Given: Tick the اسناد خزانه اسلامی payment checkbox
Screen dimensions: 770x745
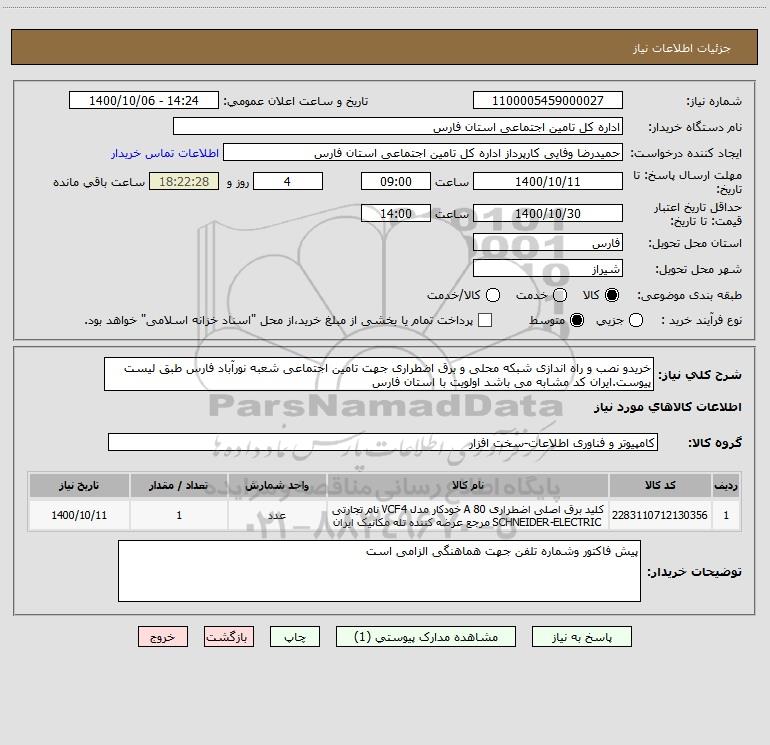Looking at the screenshot, I should click(x=485, y=320).
